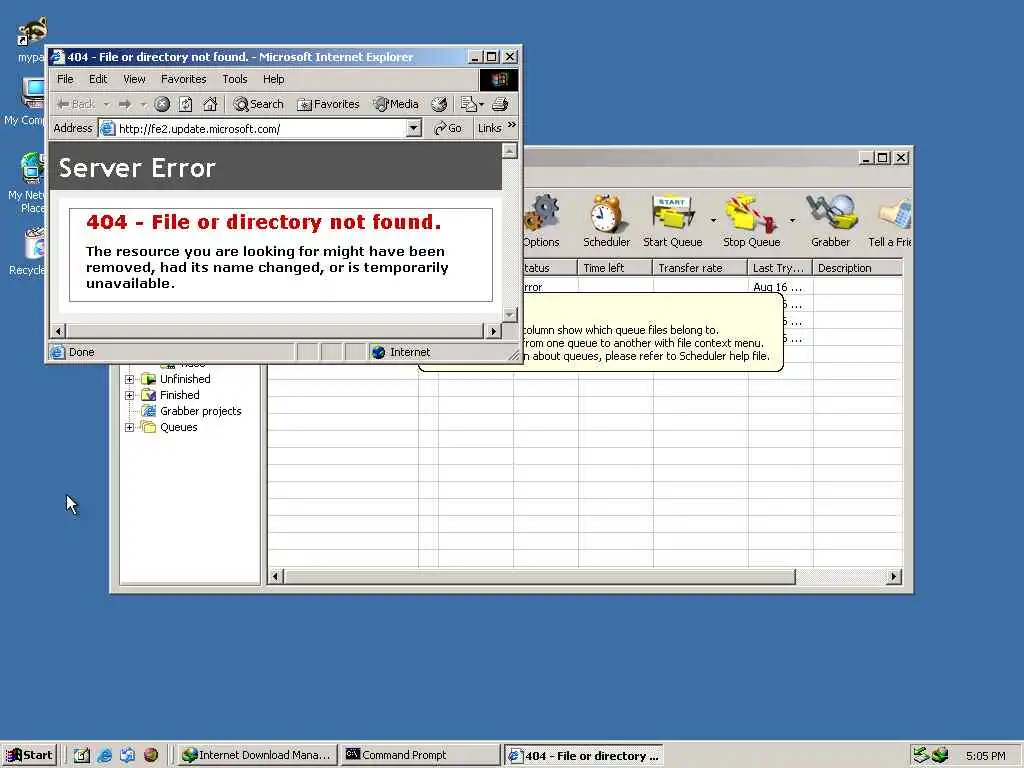The image size is (1024, 768).
Task: Expand the Links toolbar chevron
Action: point(511,125)
